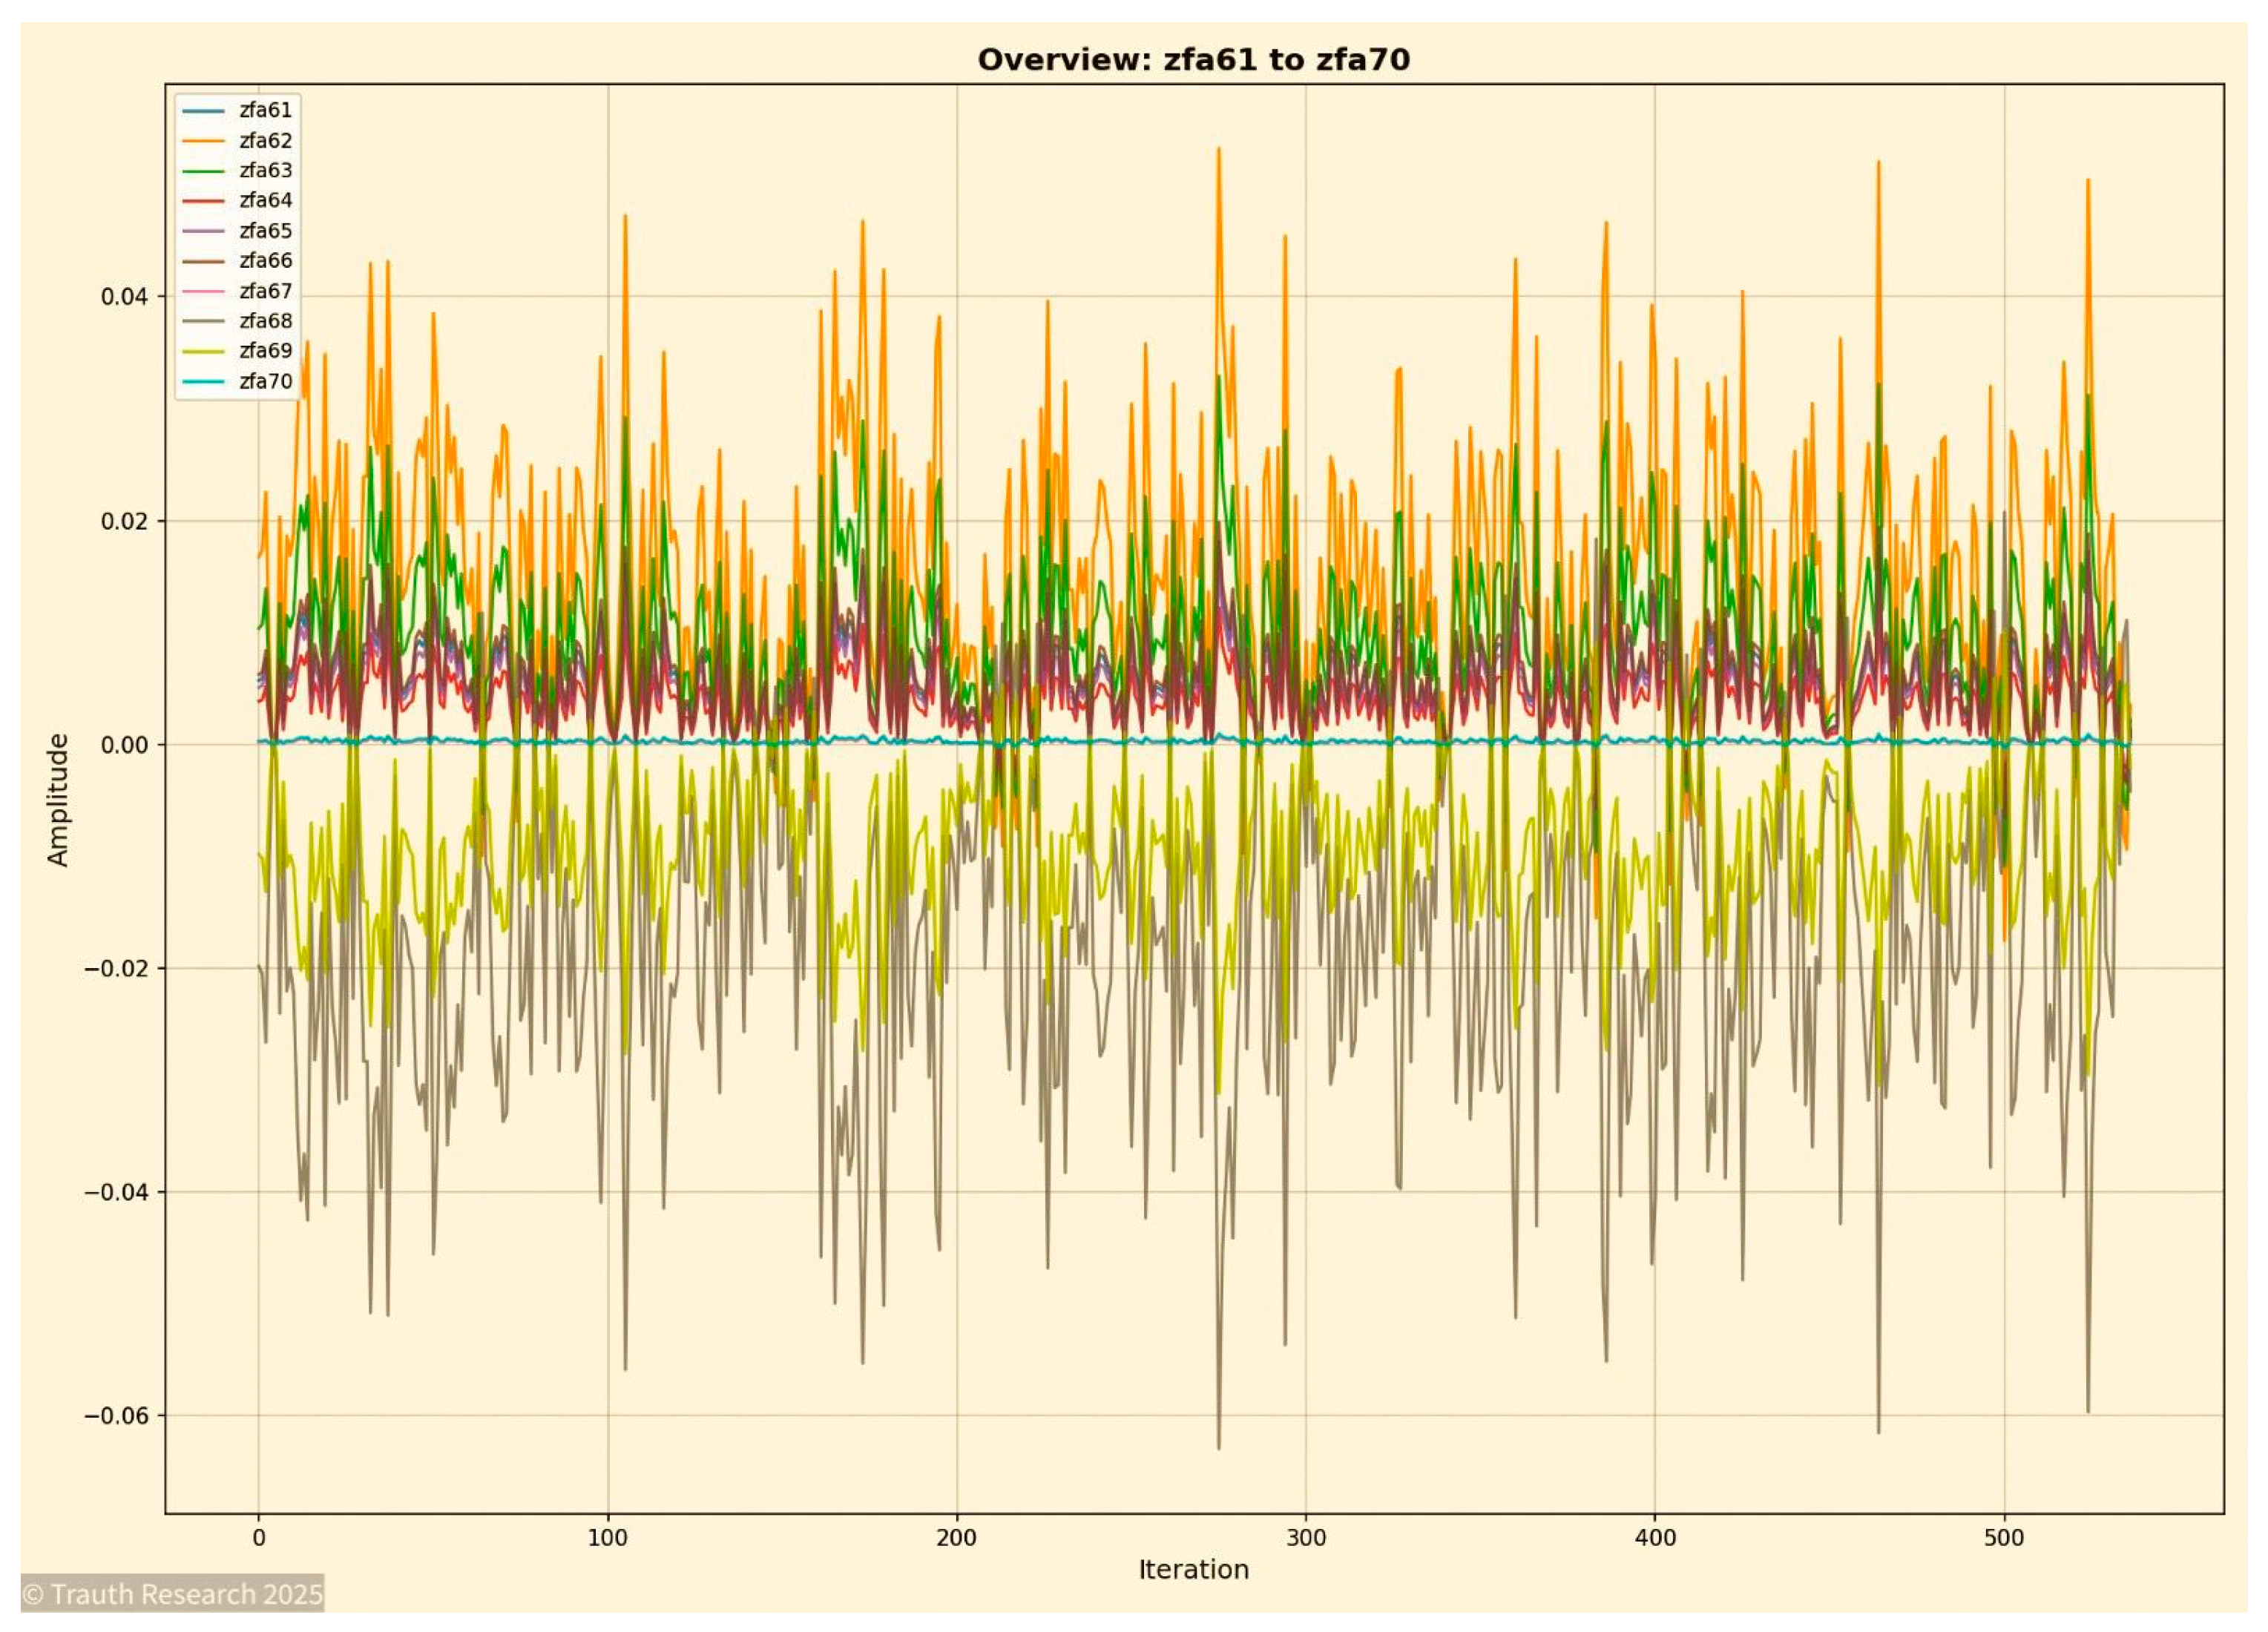Click the chart title Overview: zfa61 to zfa70
2268x1632 pixels.
click(1198, 60)
